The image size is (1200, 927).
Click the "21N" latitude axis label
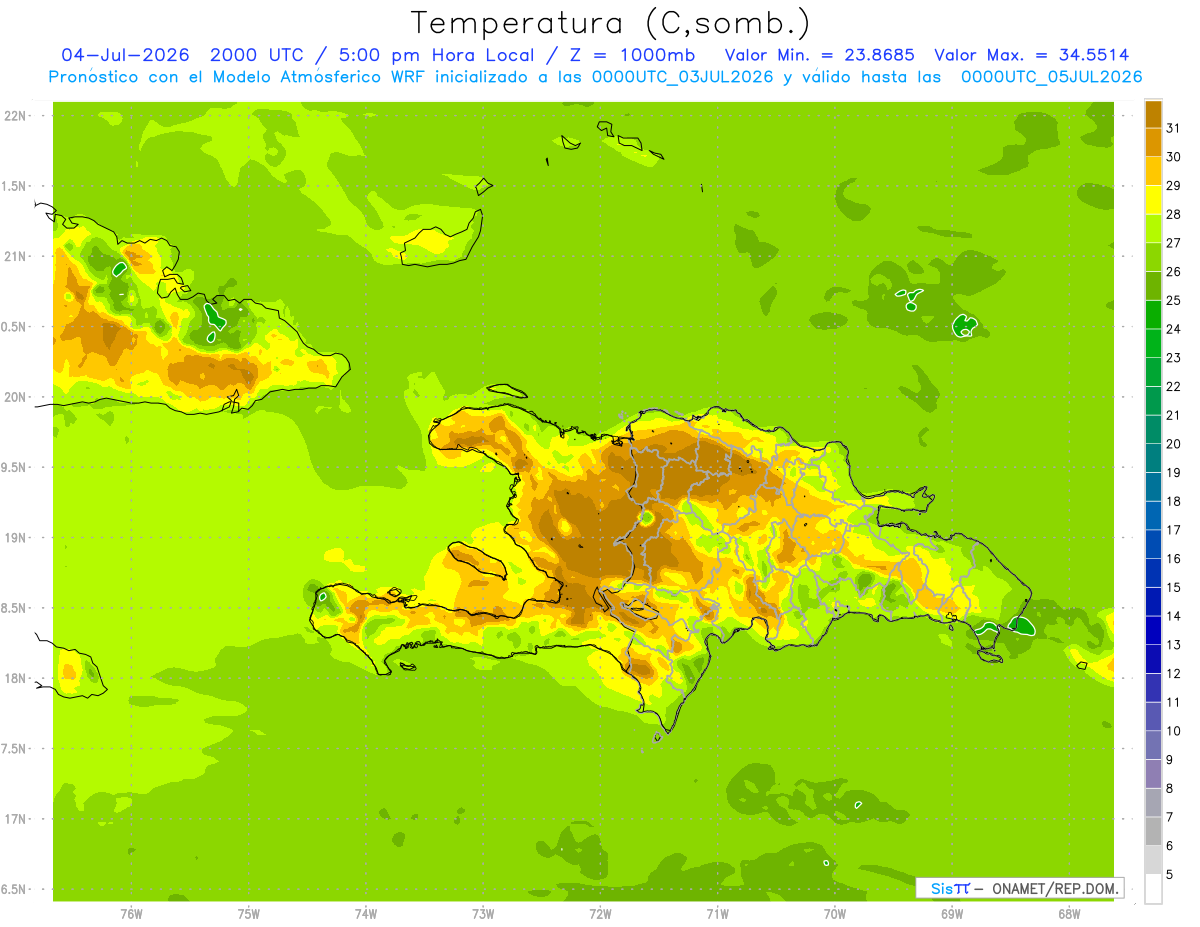(16, 256)
